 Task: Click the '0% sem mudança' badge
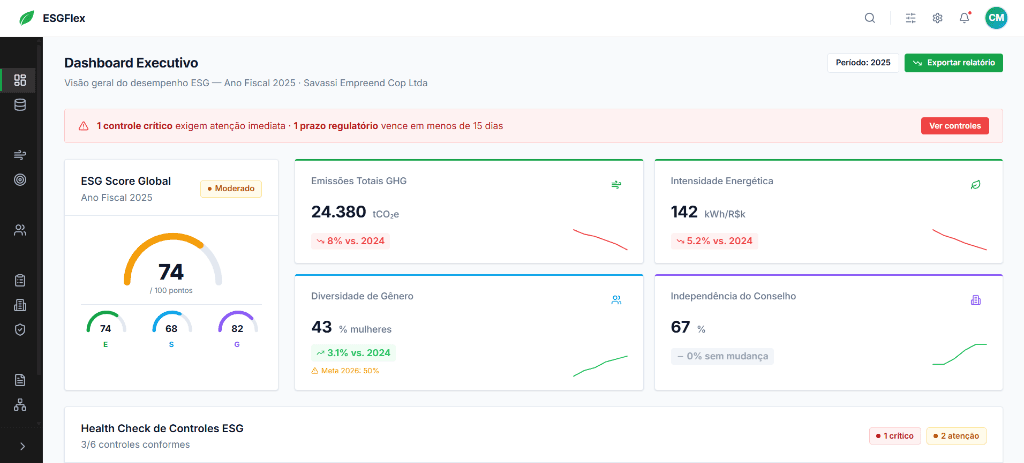pyautogui.click(x=722, y=357)
